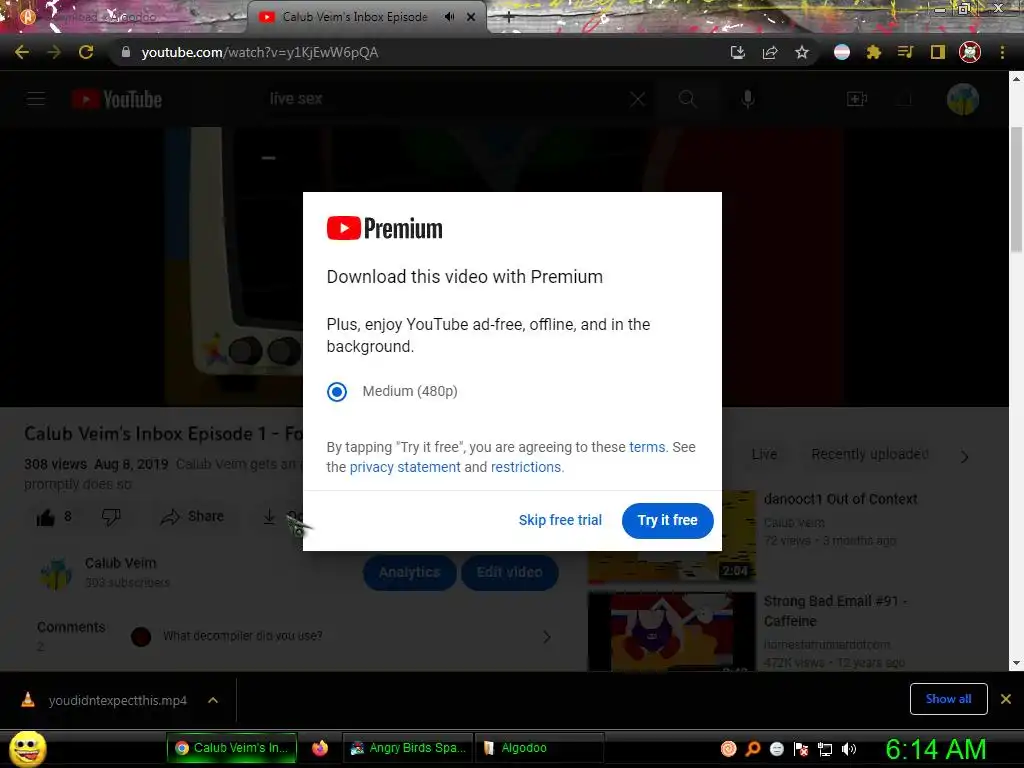
Task: Open the privacy statement link
Action: [405, 468]
